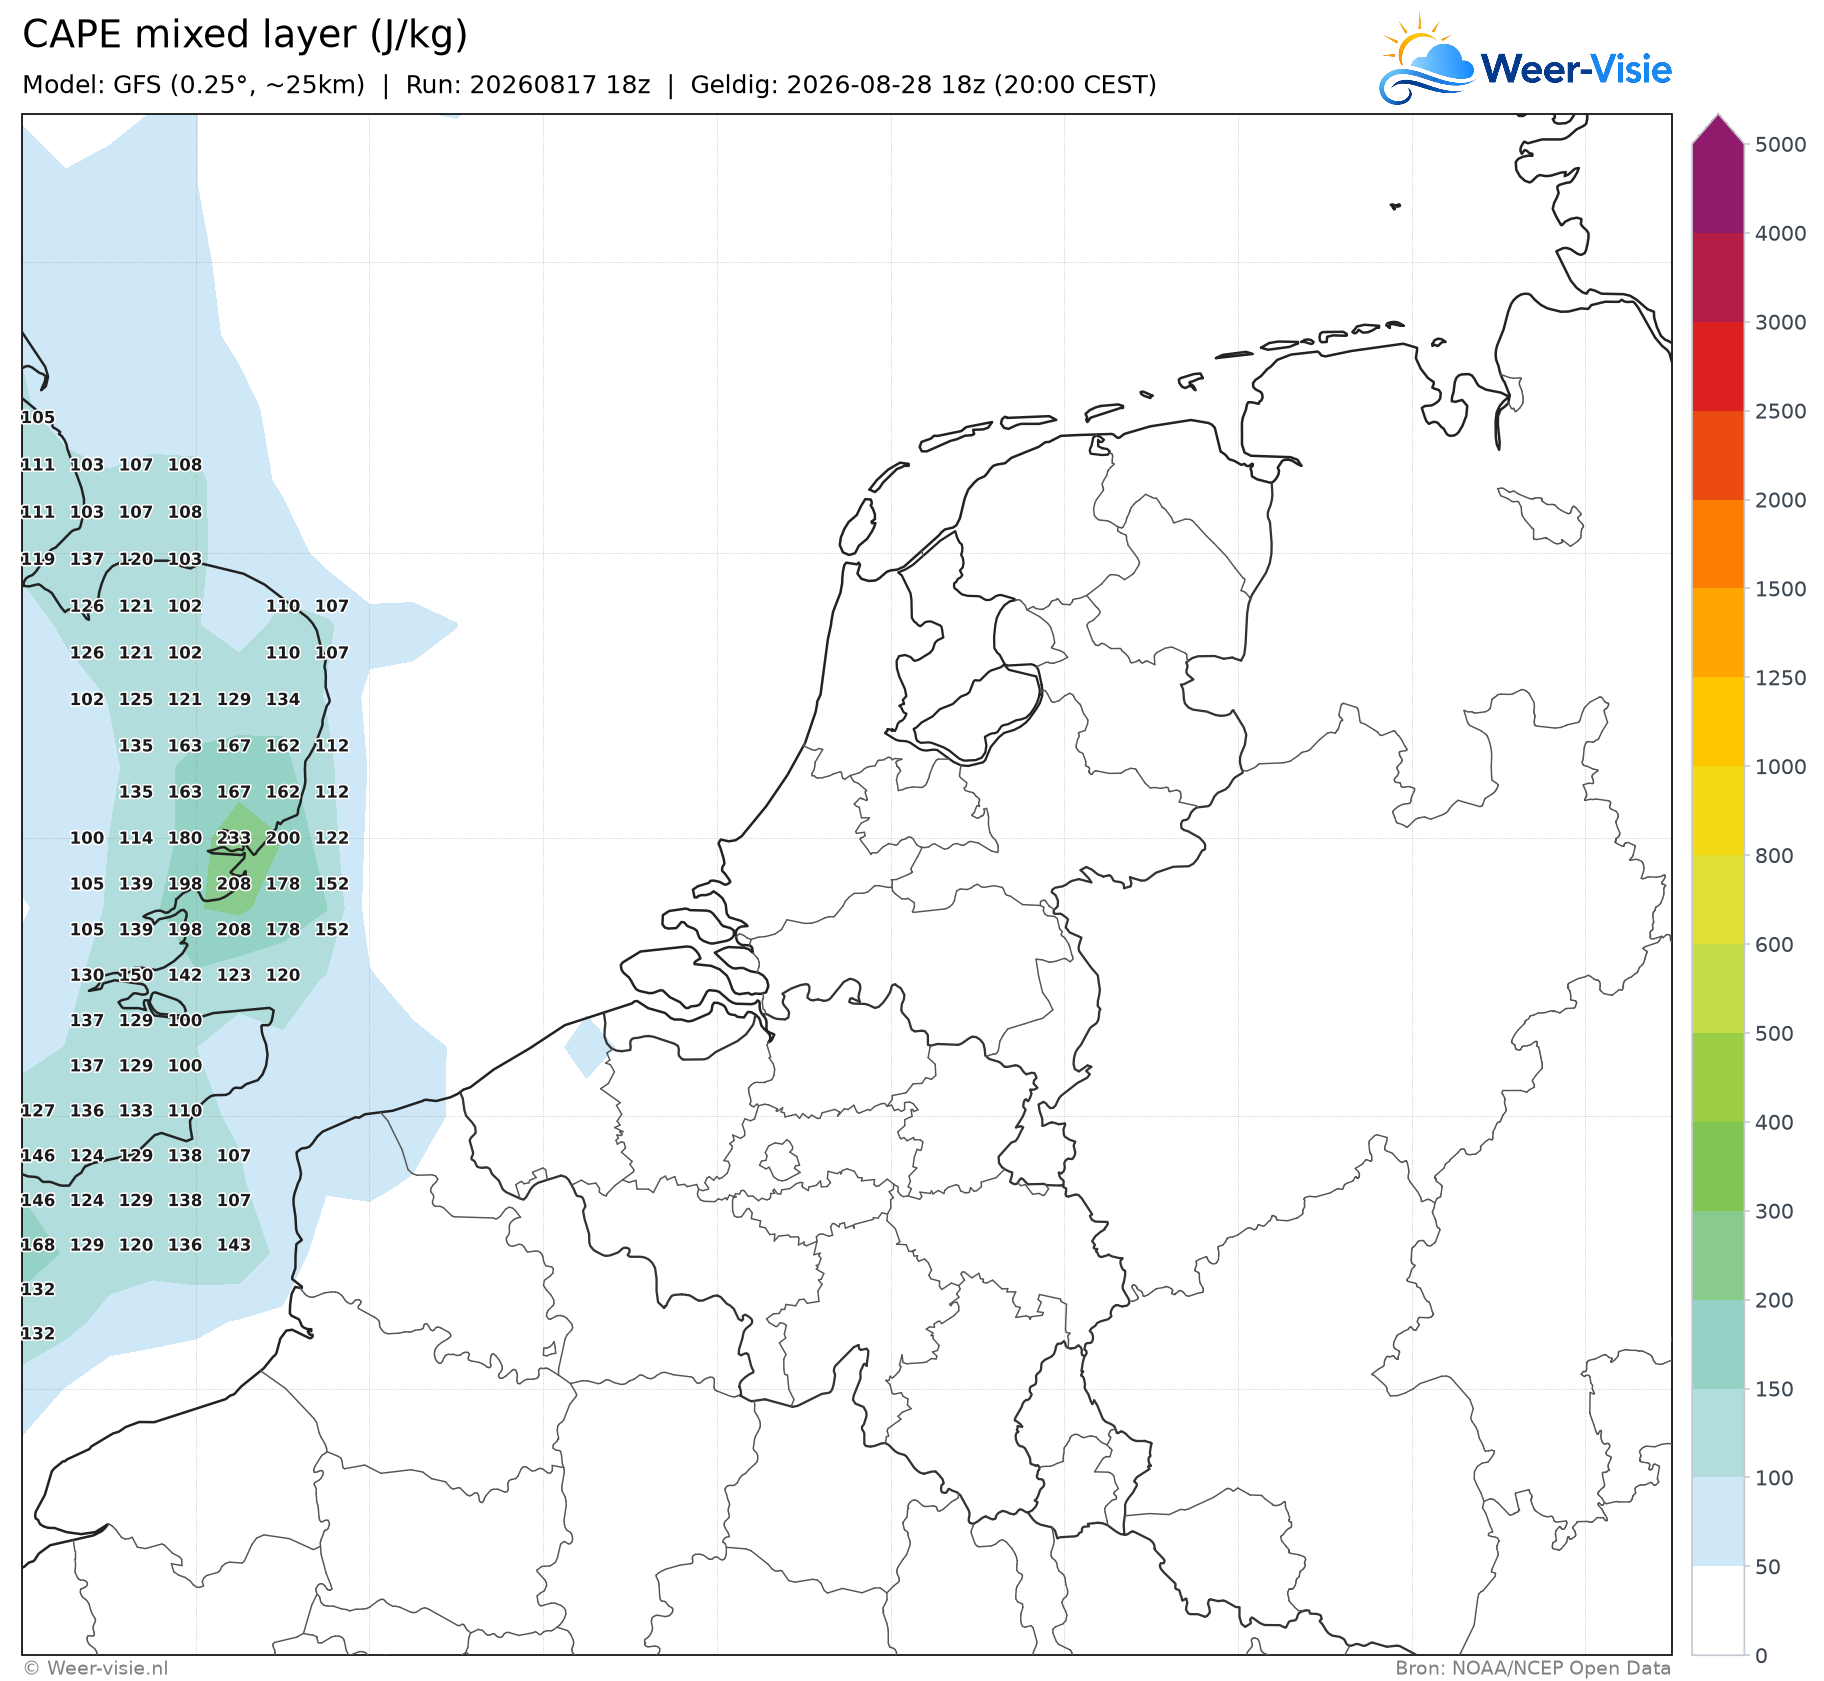Click the light blue 50-100 legend band
The height and width of the screenshot is (1681, 1824).
[x=1718, y=1522]
